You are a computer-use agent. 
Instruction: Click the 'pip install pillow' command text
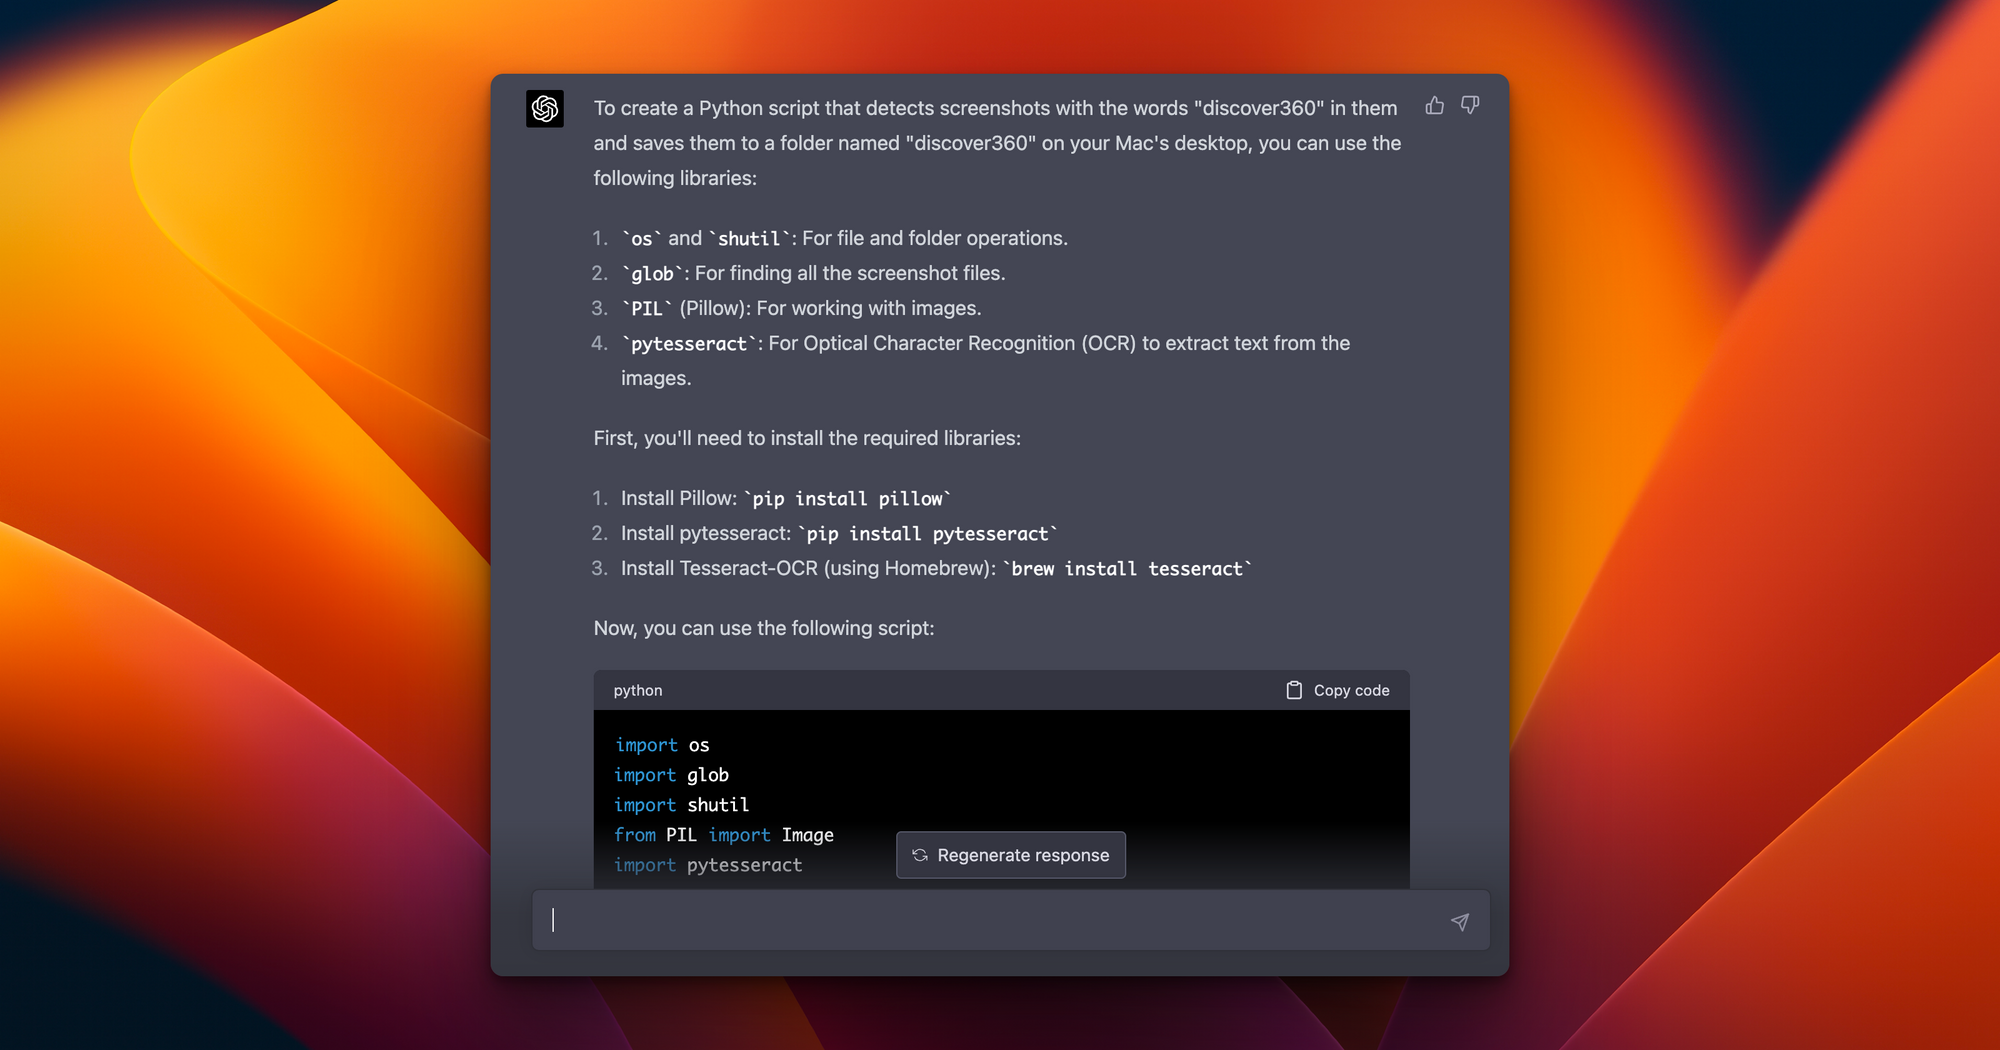tap(847, 498)
